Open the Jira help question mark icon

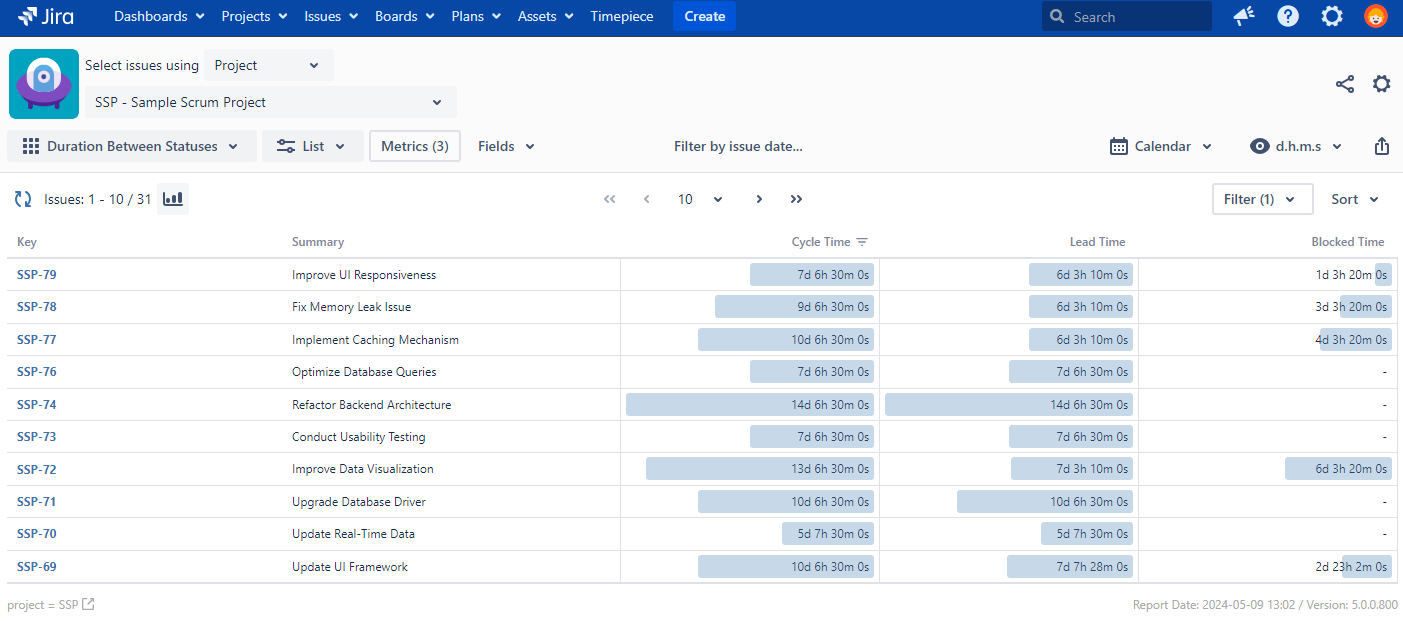point(1288,16)
